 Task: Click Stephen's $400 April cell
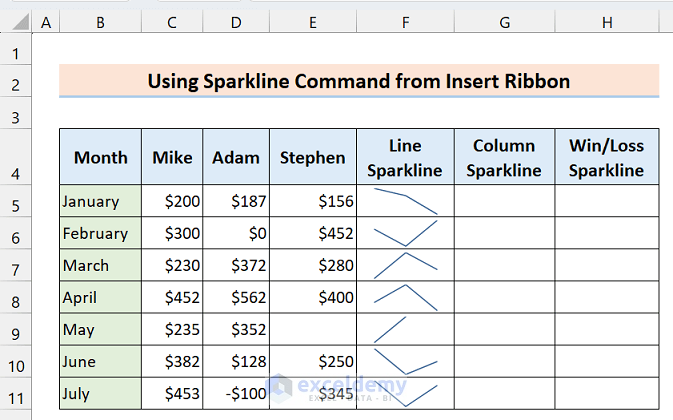coord(314,297)
